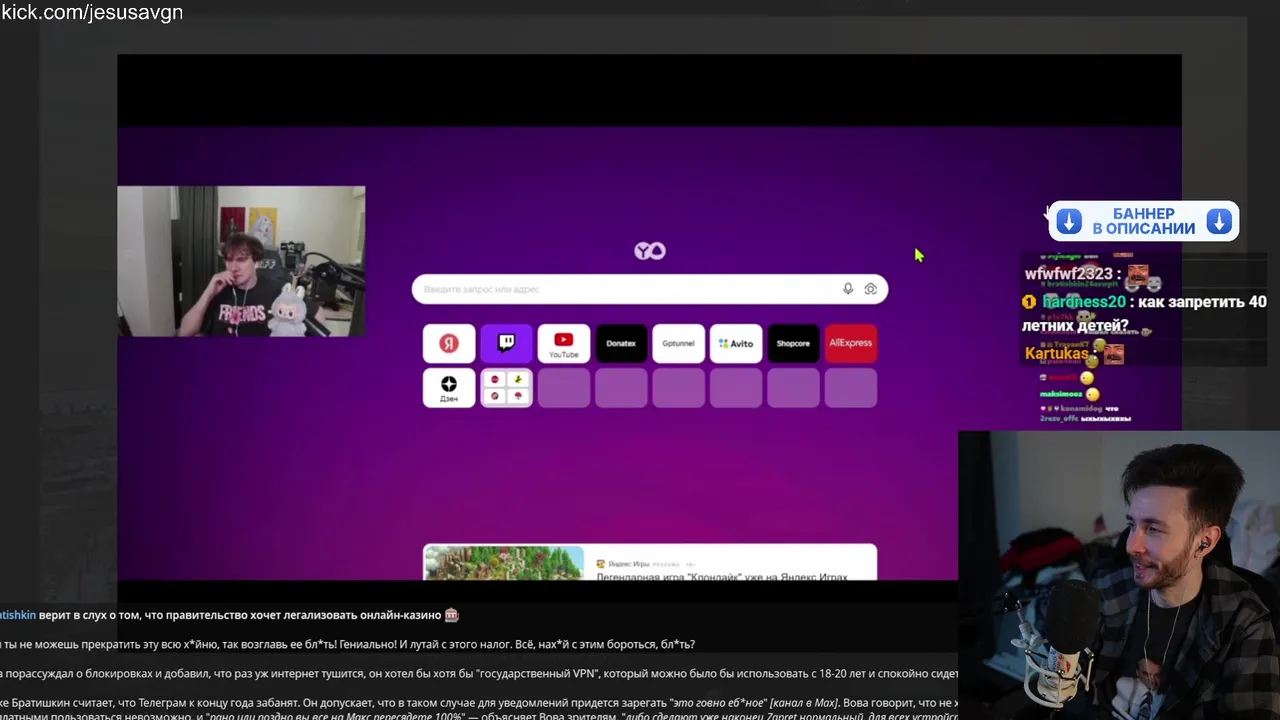
Task: Click the right download arrow on the banner
Action: click(x=1218, y=222)
